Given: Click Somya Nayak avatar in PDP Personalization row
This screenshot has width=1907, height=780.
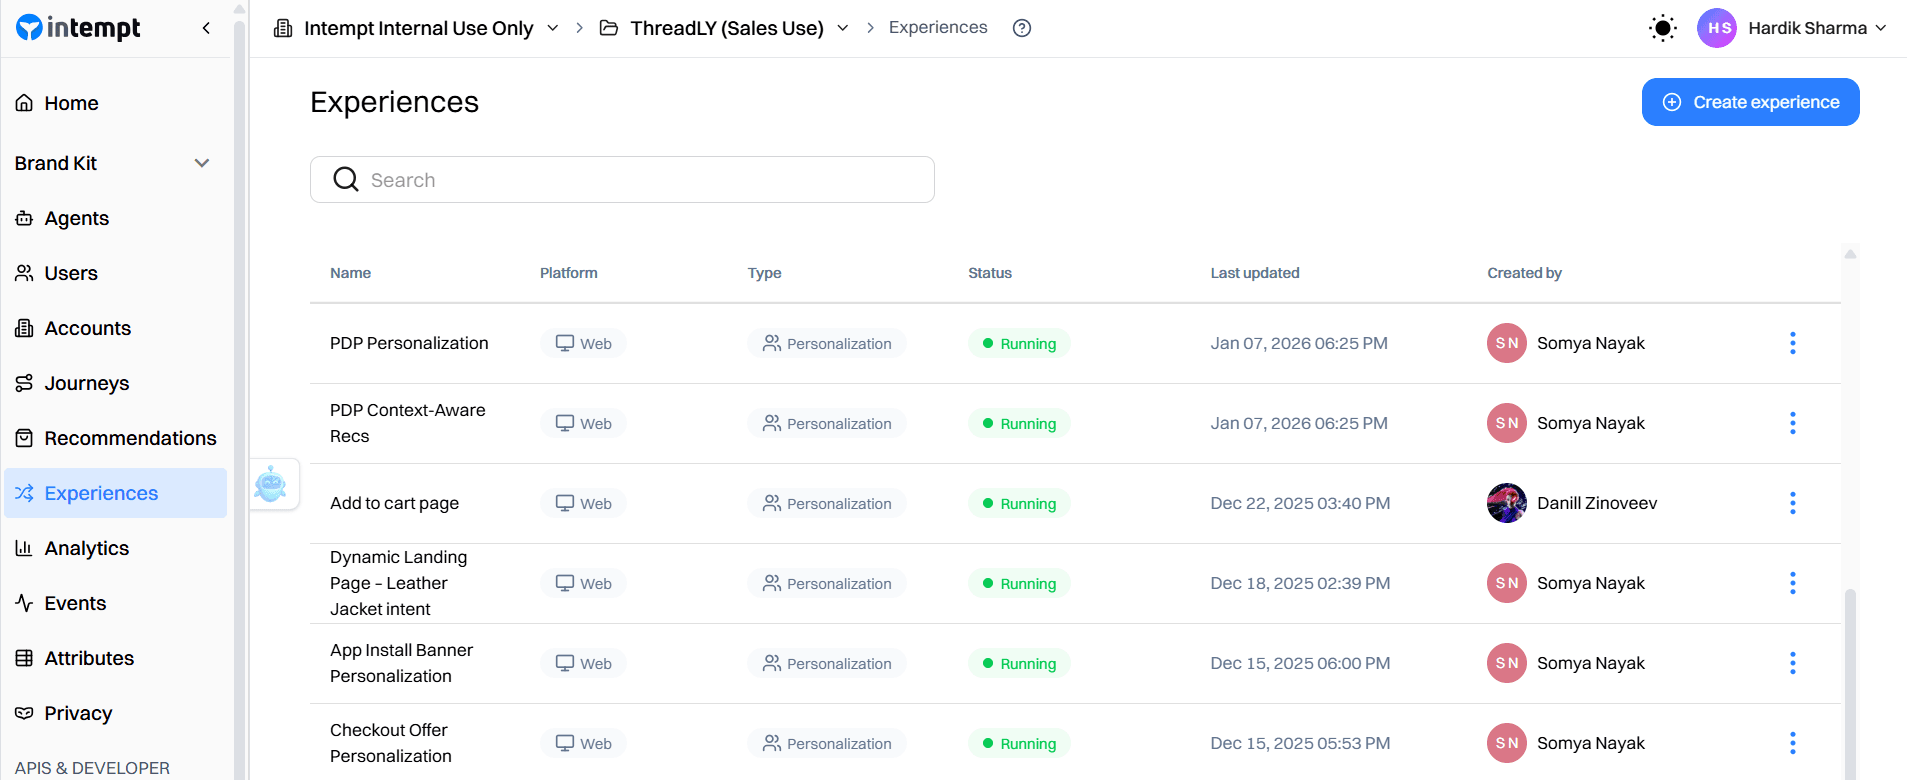Looking at the screenshot, I should 1507,343.
